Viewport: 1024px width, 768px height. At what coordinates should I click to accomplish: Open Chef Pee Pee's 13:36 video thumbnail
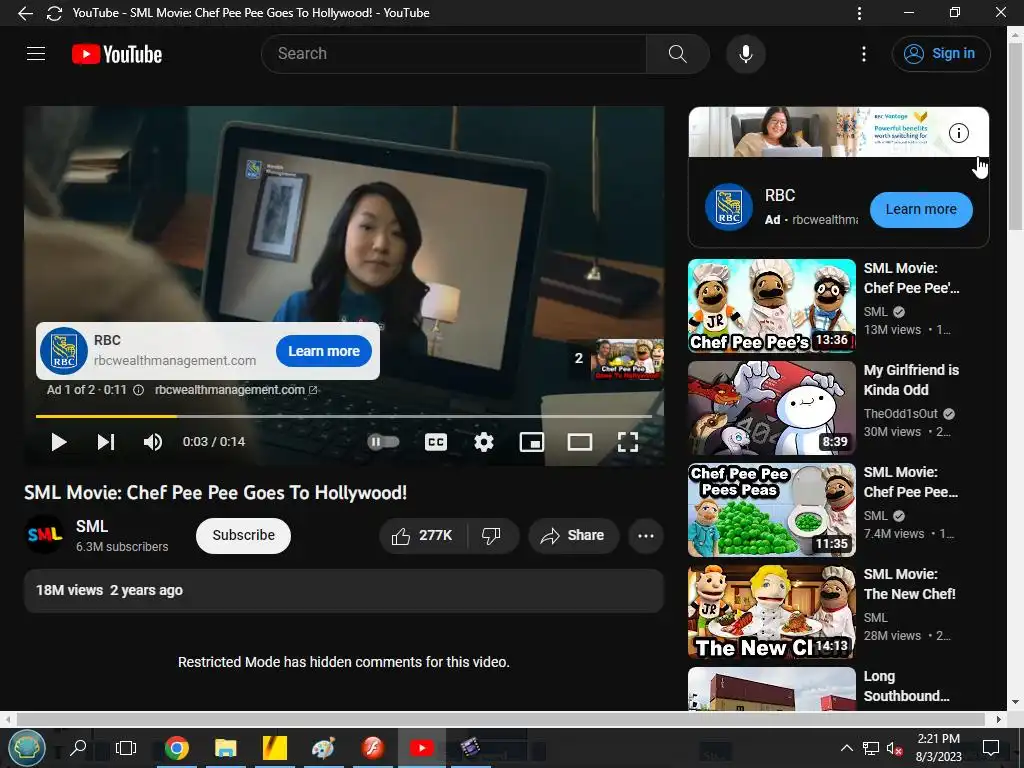point(771,306)
